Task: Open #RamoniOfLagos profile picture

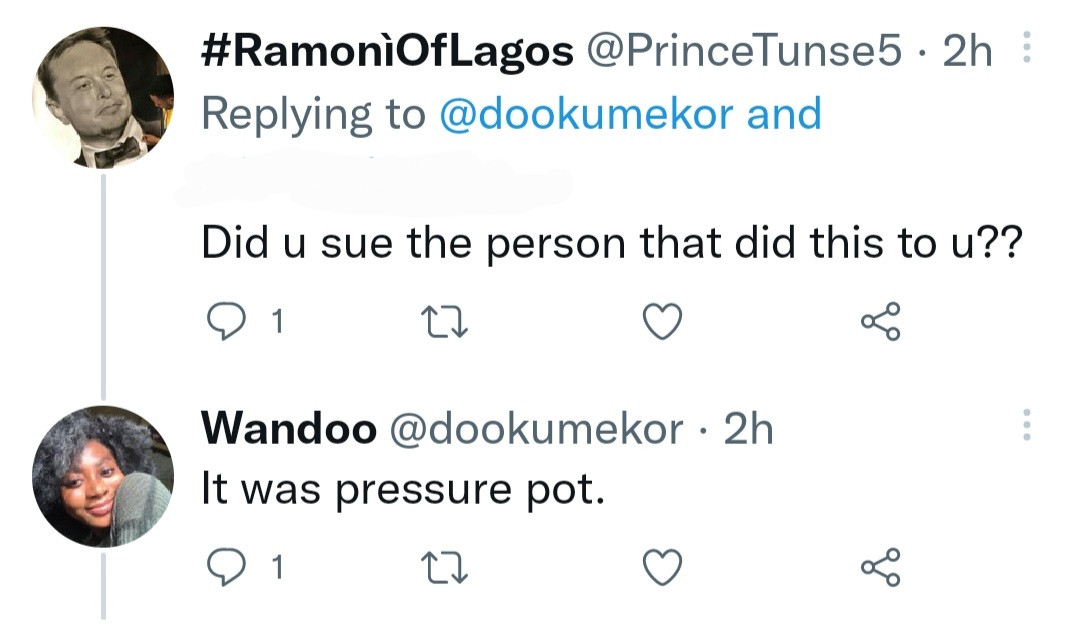Action: (x=103, y=98)
